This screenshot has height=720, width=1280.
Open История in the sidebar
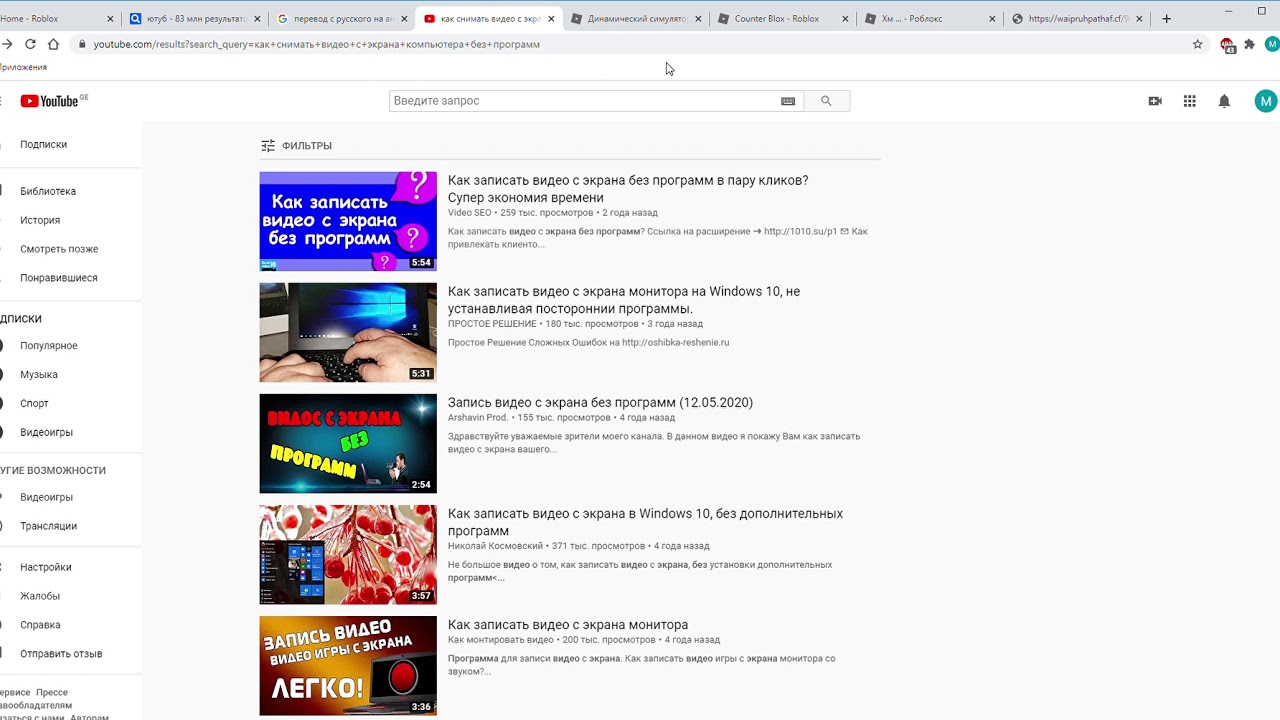(40, 220)
